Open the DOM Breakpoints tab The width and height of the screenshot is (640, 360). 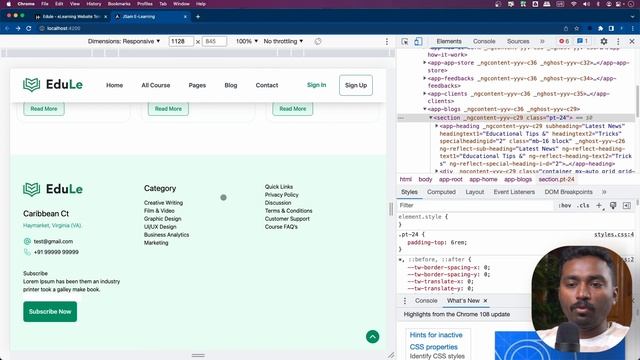568,192
